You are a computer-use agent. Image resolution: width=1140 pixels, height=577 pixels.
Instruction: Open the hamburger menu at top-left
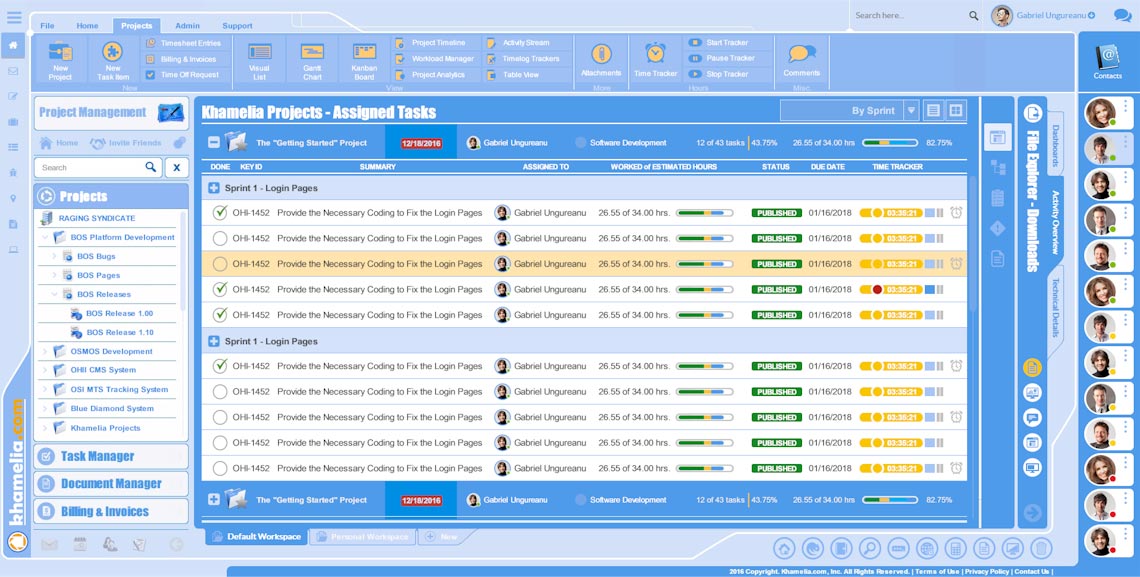tap(14, 17)
